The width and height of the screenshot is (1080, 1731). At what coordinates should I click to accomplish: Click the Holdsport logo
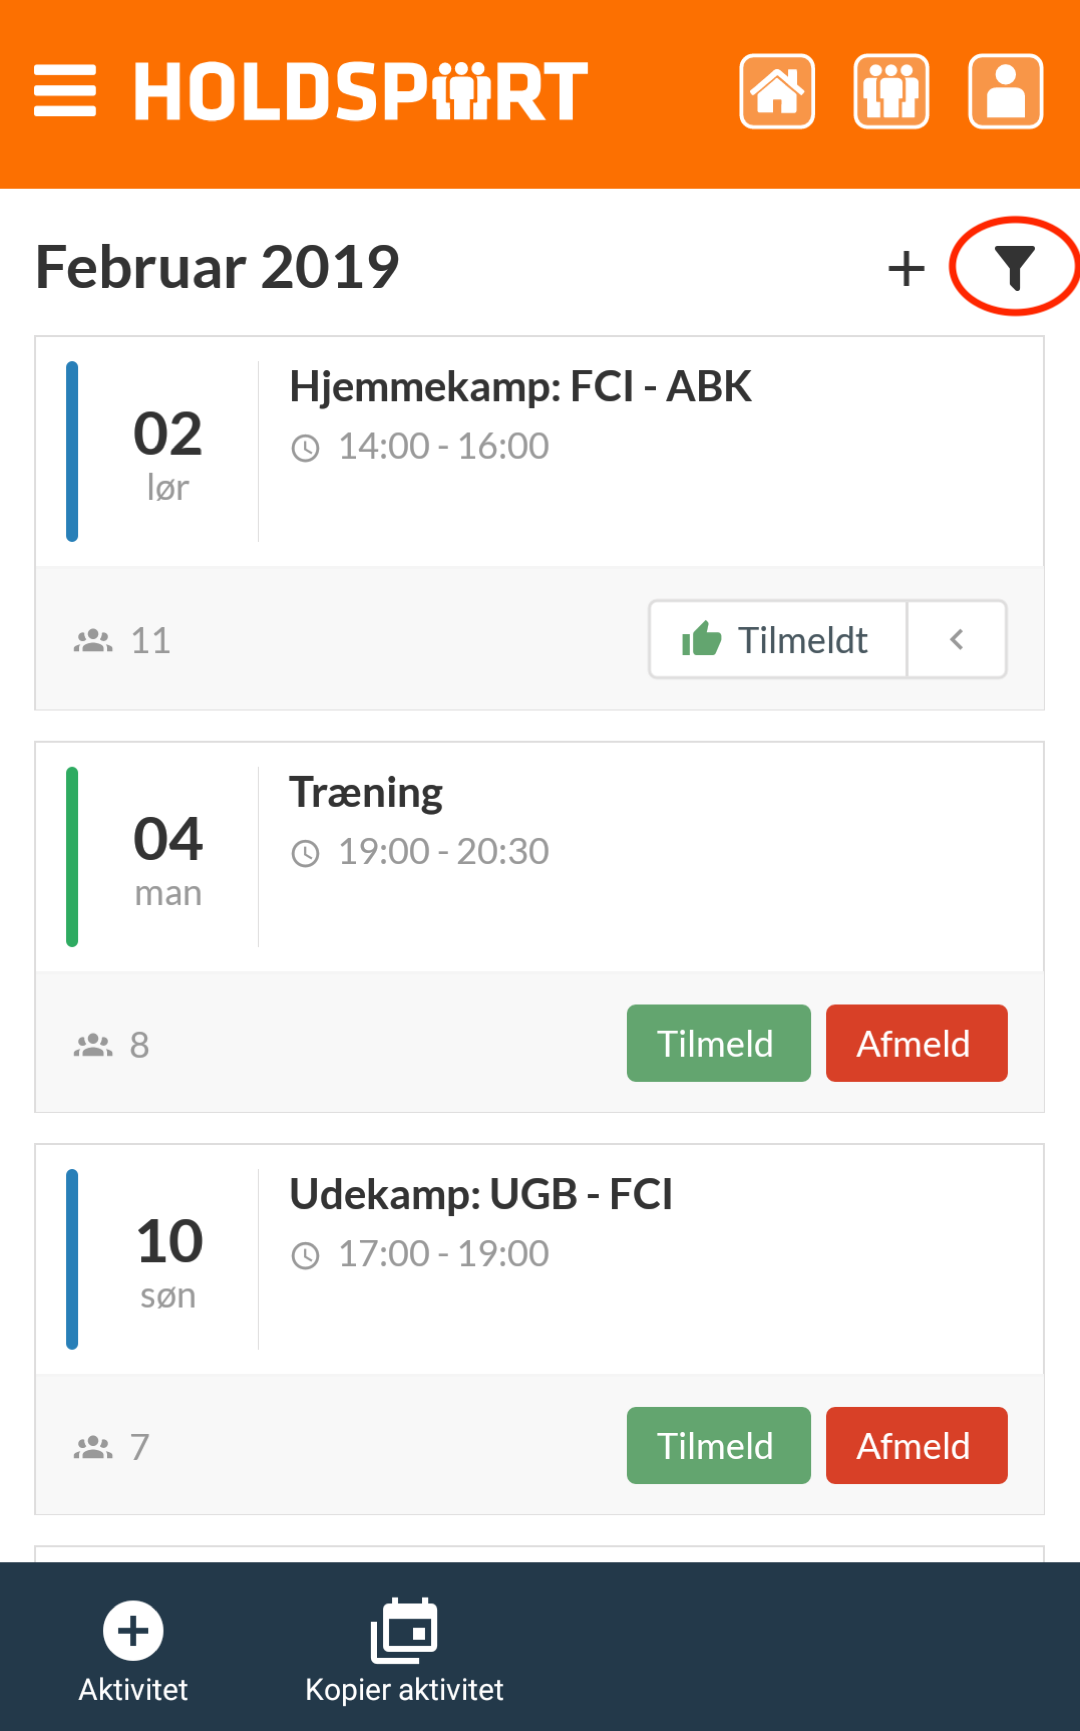point(361,91)
